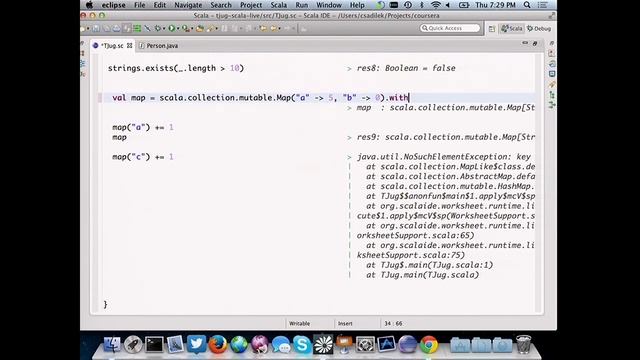Click the 'res8: Boolean = false' output

coord(406,68)
